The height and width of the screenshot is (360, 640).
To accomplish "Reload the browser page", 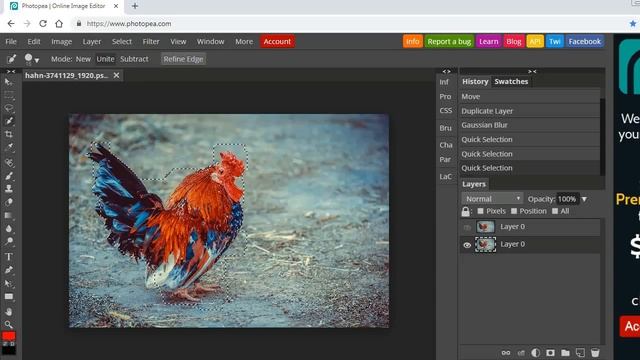I will (43, 24).
